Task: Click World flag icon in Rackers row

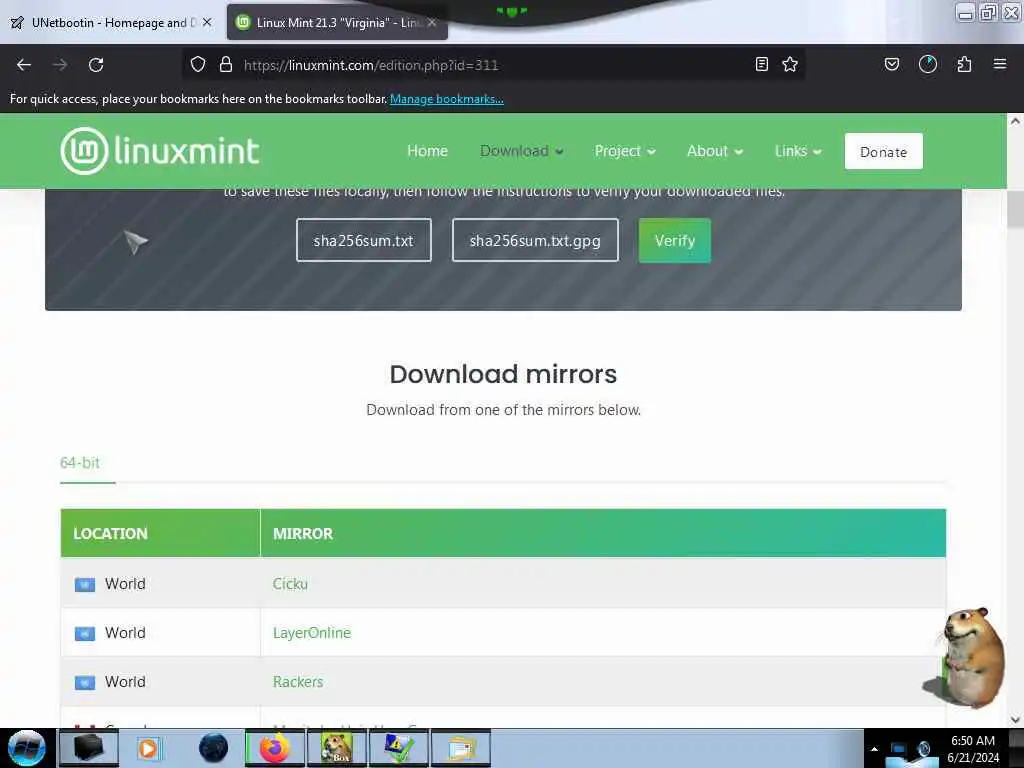Action: click(85, 683)
